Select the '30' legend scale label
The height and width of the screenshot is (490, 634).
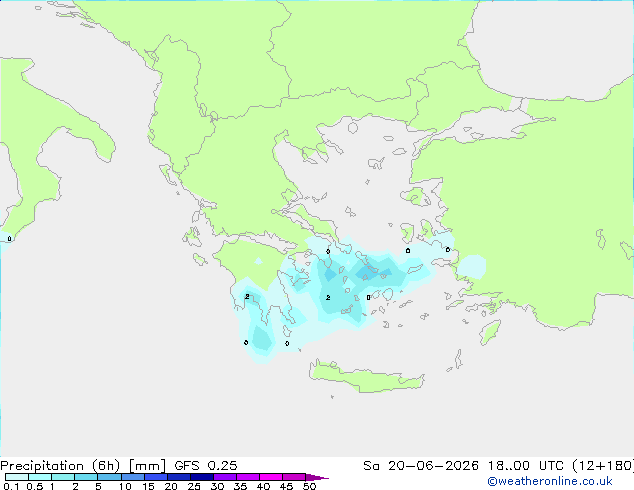(x=217, y=486)
